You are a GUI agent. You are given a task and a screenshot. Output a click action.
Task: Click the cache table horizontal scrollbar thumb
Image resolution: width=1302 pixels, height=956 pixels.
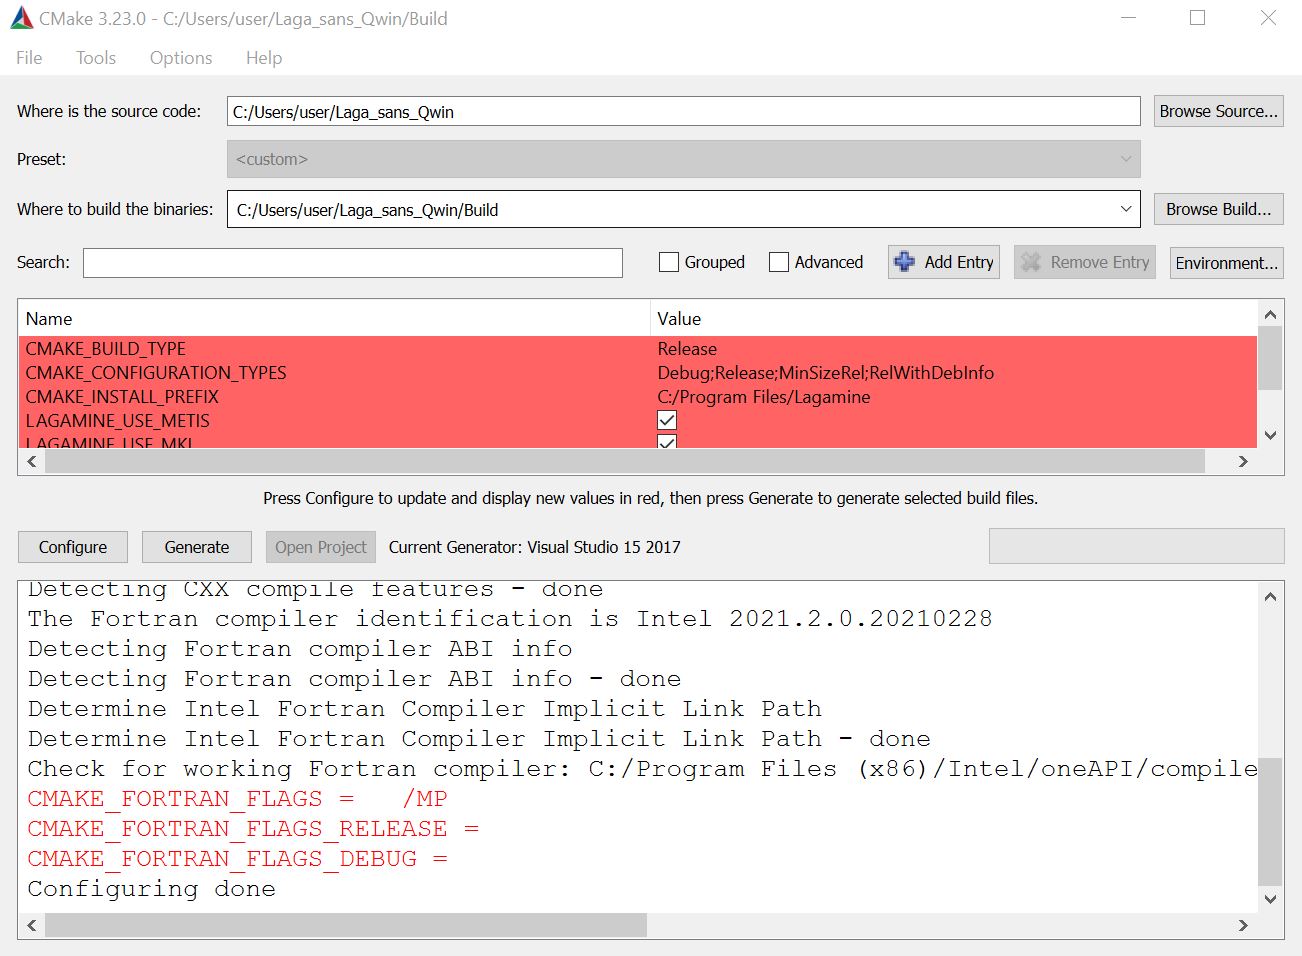[x=625, y=461]
